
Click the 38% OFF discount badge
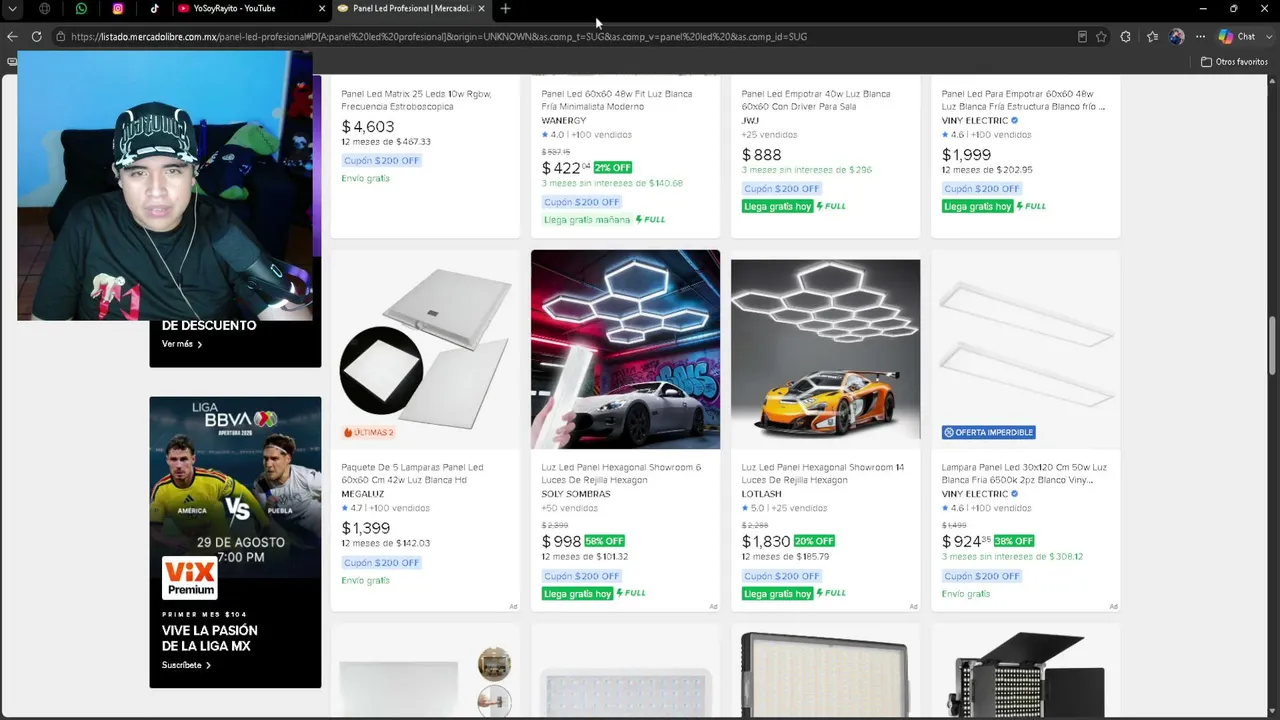click(x=1014, y=542)
